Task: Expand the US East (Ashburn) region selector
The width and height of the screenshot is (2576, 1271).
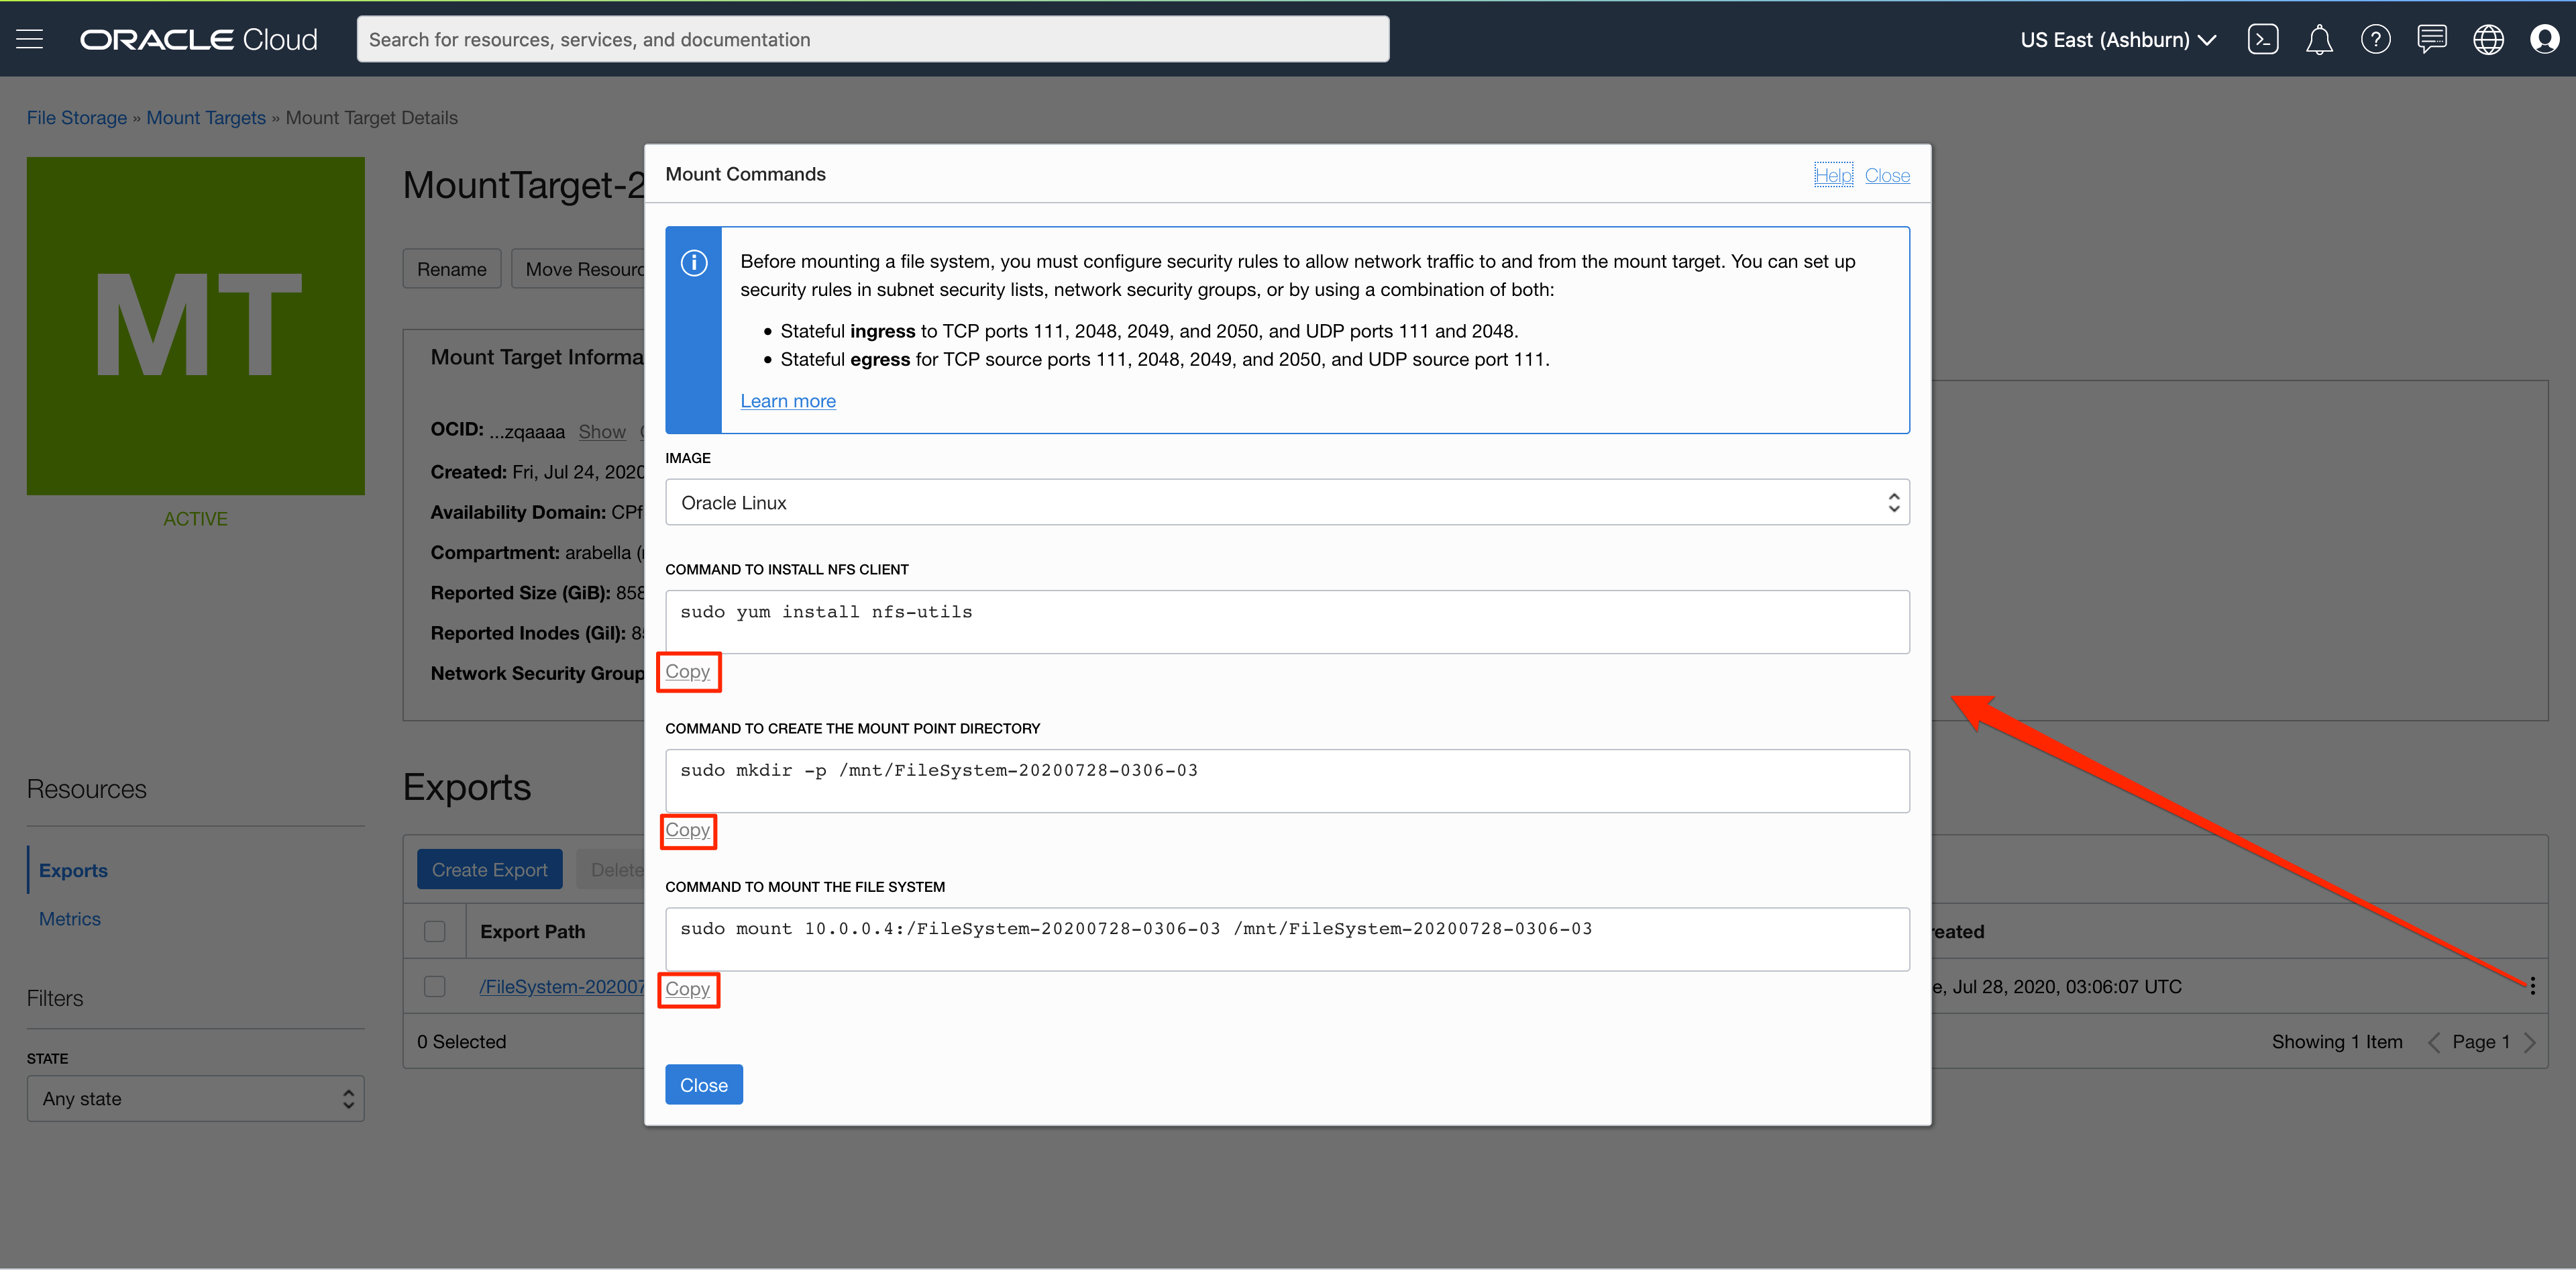Action: coord(2118,39)
